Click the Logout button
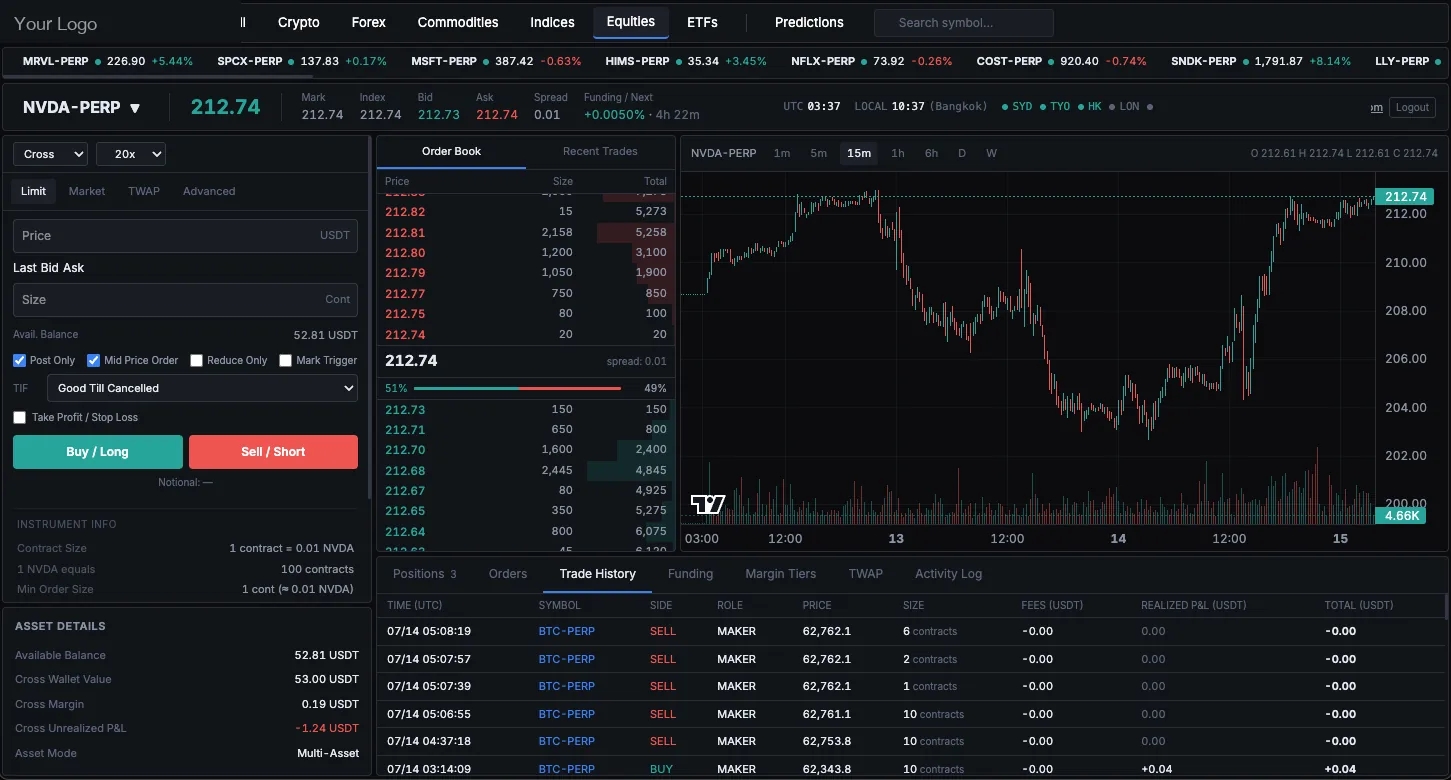This screenshot has height=780, width=1451. tap(1412, 108)
